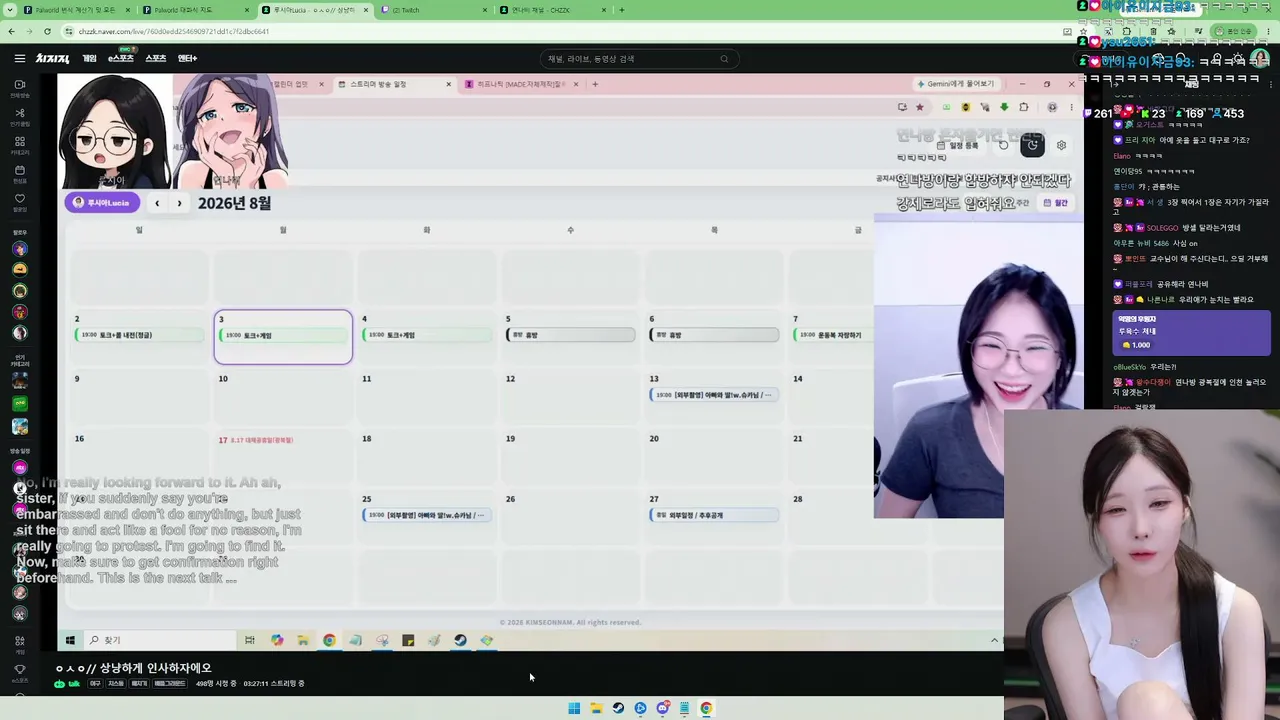Open 팔로잉 heart in the Chzzk sidebar
The width and height of the screenshot is (1280, 720).
19,204
